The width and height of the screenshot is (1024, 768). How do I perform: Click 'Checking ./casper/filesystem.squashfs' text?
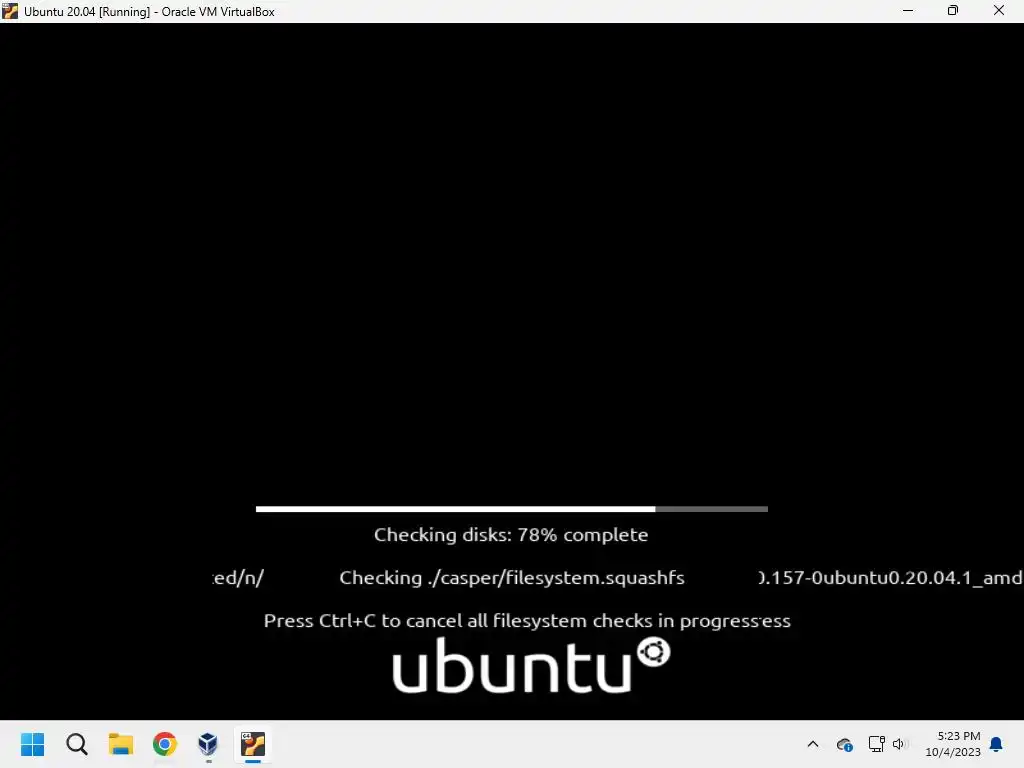coord(512,578)
